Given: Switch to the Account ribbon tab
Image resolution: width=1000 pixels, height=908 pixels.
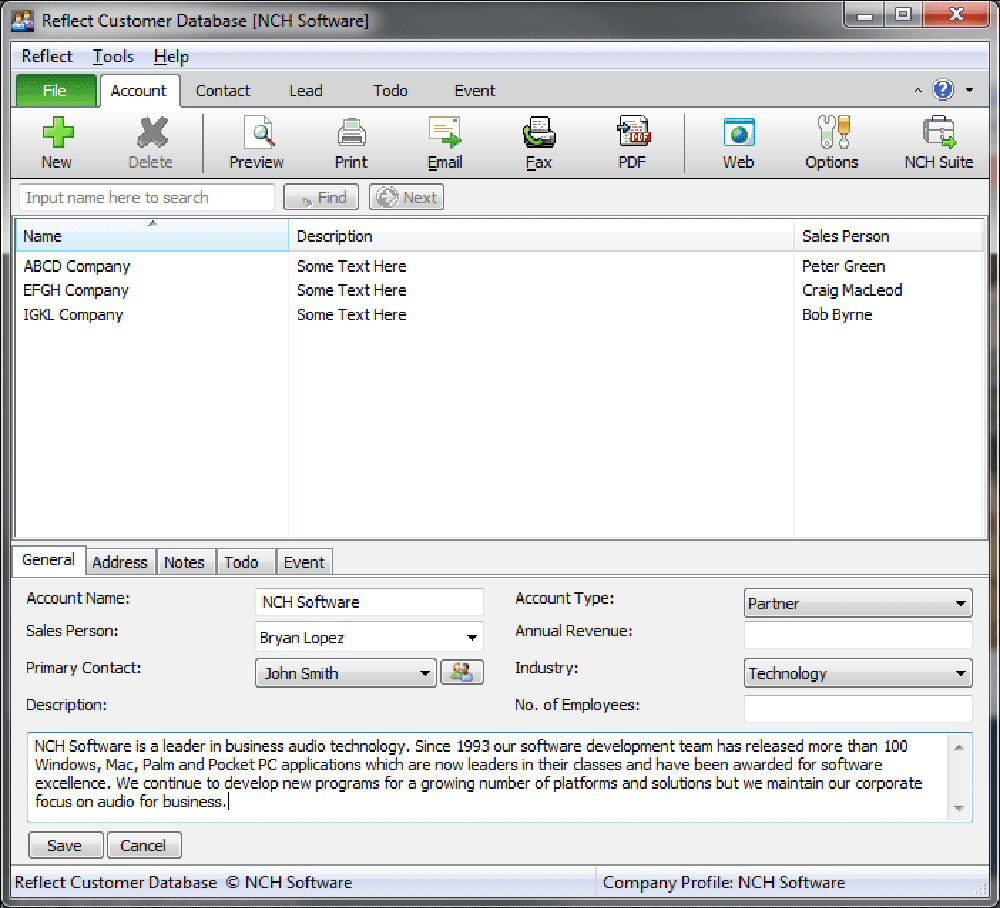Looking at the screenshot, I should 138,91.
